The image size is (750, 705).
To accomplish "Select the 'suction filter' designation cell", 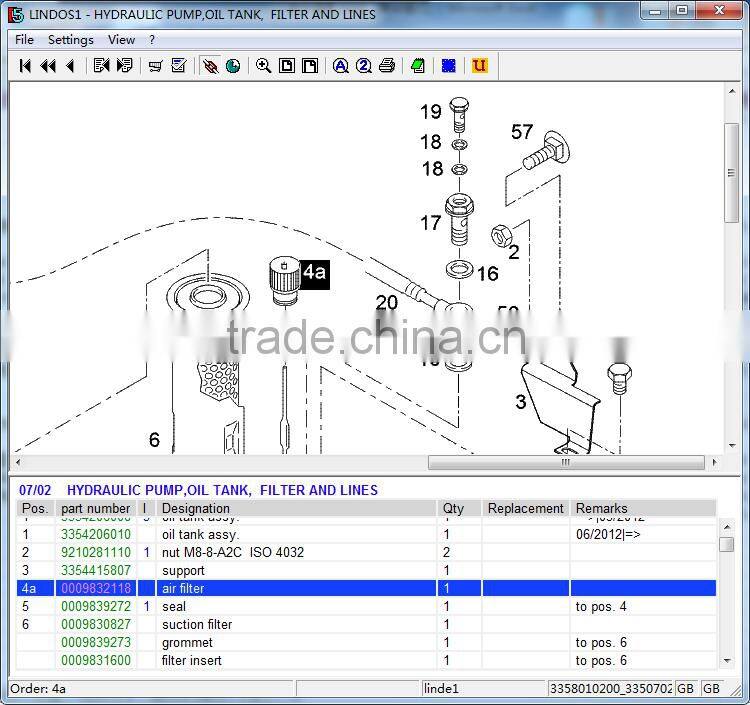I will coord(297,625).
